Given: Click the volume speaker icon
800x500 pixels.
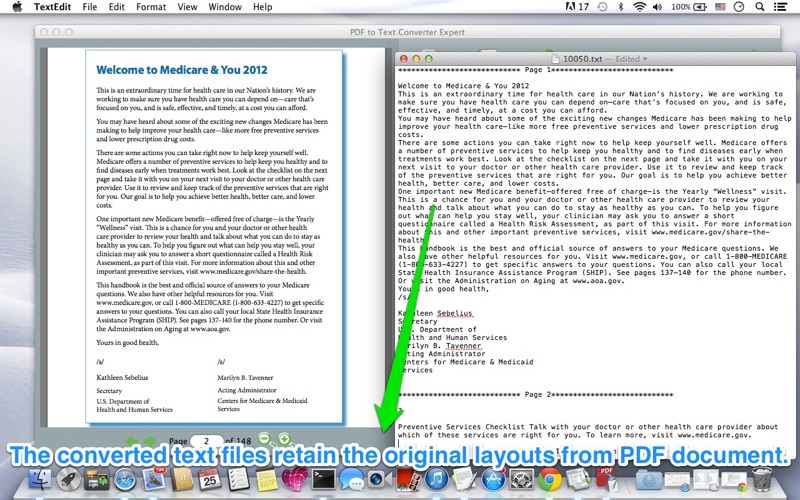Looking at the screenshot, I should [657, 7].
